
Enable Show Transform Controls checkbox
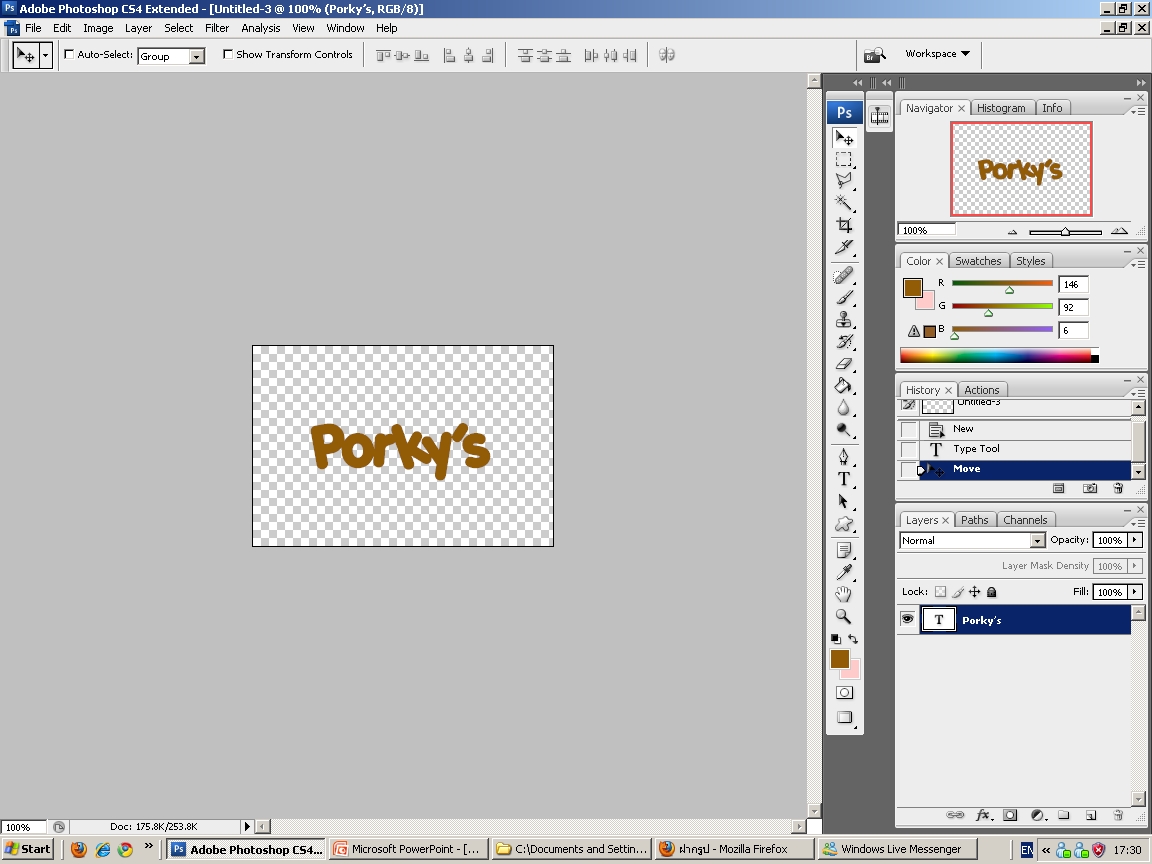(228, 54)
